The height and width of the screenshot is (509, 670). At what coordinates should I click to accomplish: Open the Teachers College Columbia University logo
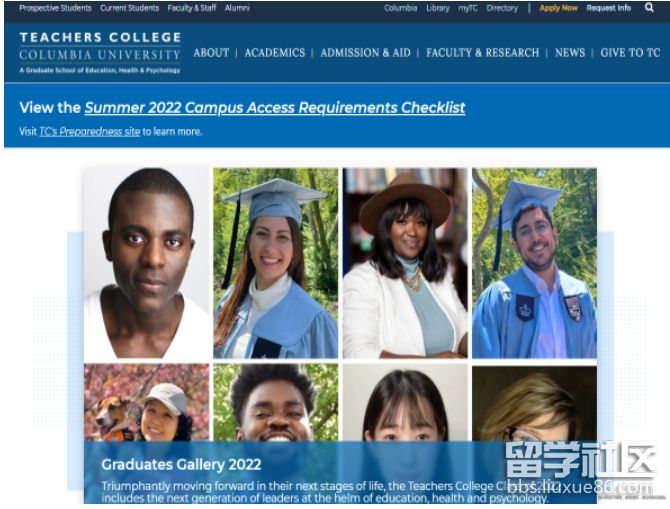(x=100, y=53)
